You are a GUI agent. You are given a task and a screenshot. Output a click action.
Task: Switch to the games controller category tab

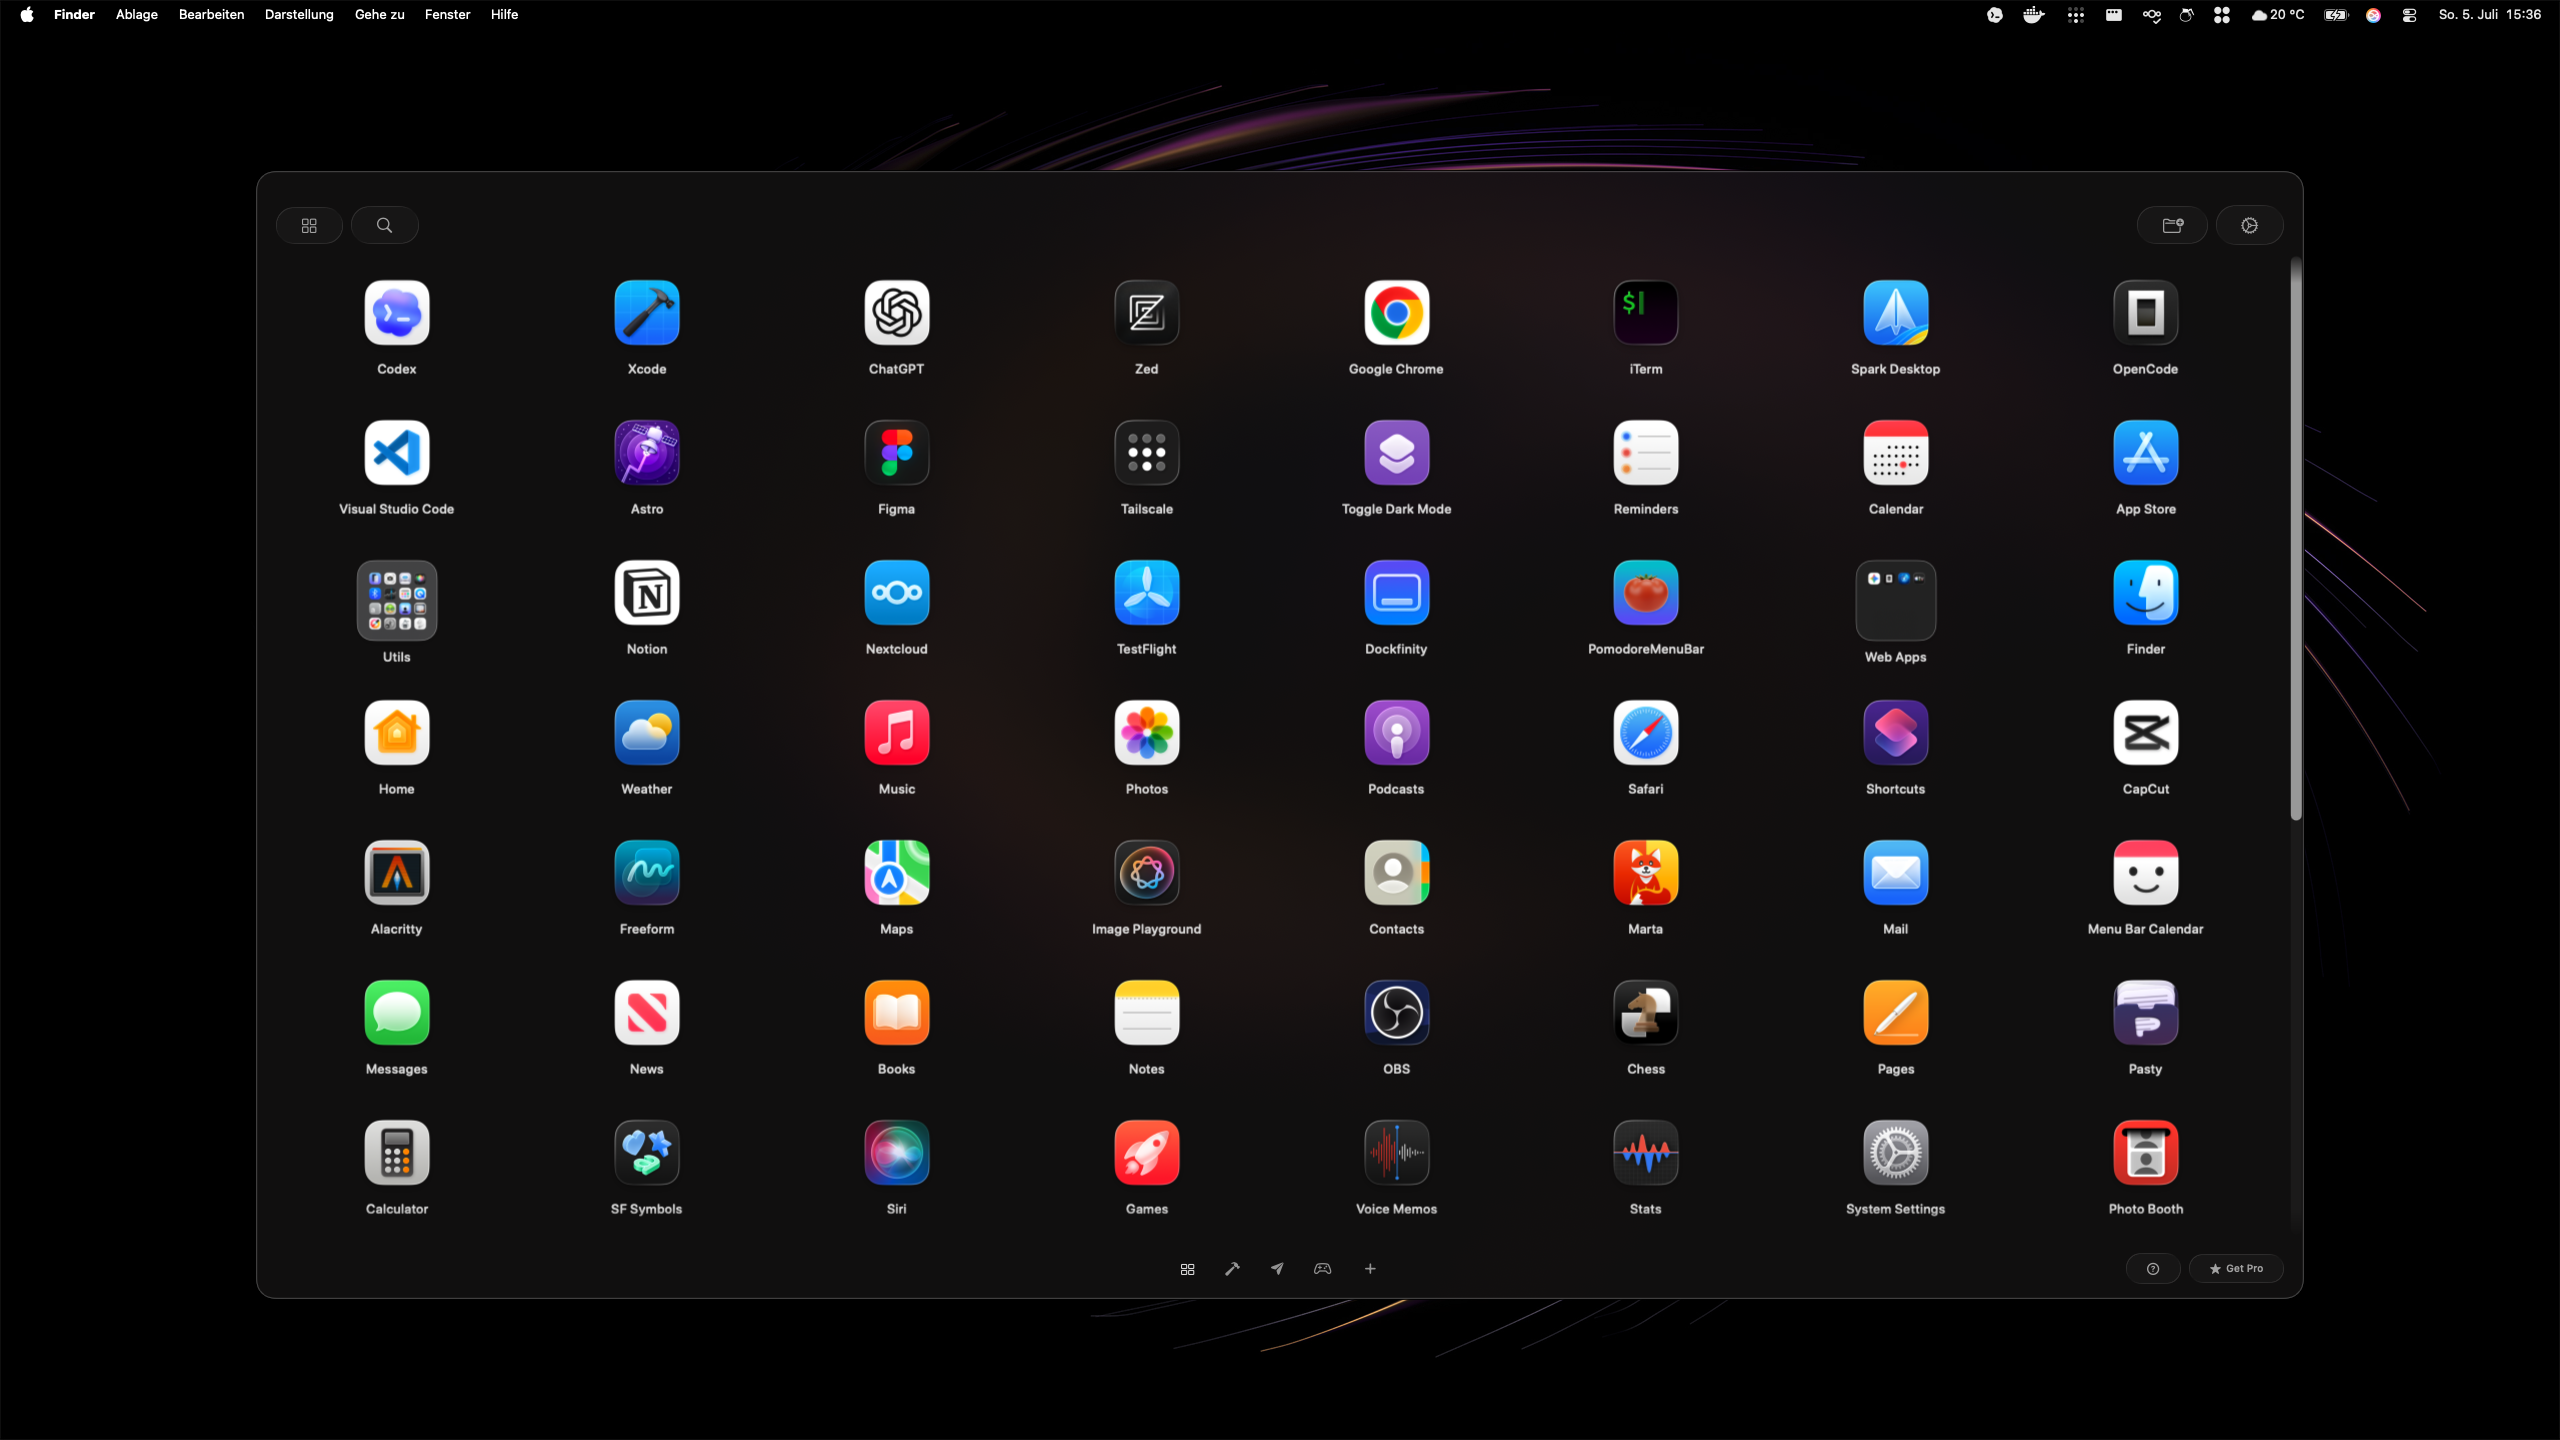pyautogui.click(x=1322, y=1268)
